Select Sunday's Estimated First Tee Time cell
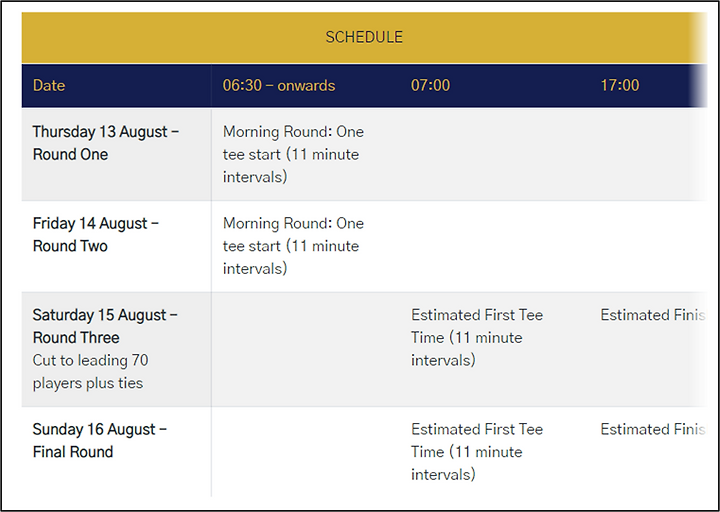Image resolution: width=720 pixels, height=512 pixels. 477,452
